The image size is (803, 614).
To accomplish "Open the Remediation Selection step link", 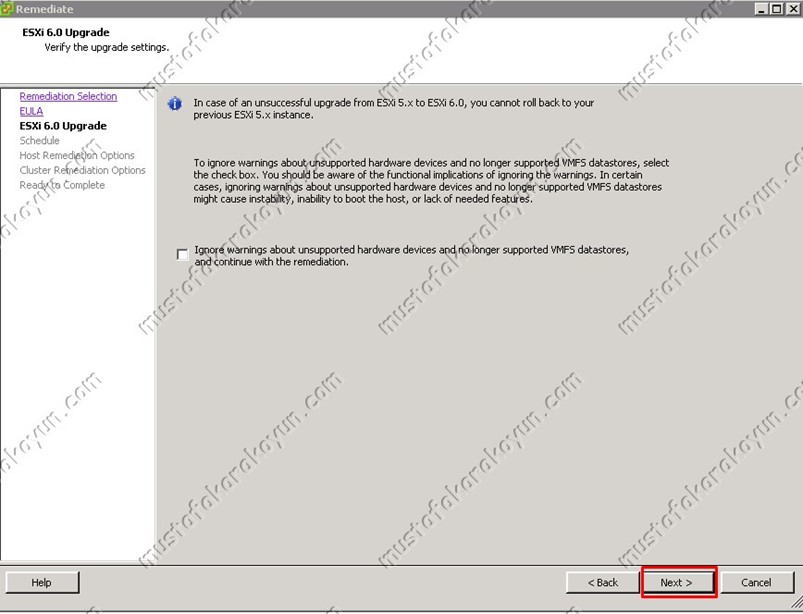I will [x=68, y=96].
